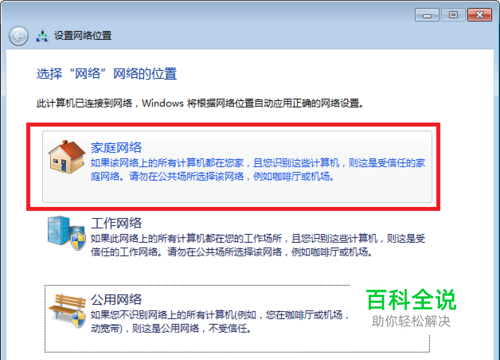The width and height of the screenshot is (500, 360).
Task: Minimize the network location window
Action: coord(427,15)
